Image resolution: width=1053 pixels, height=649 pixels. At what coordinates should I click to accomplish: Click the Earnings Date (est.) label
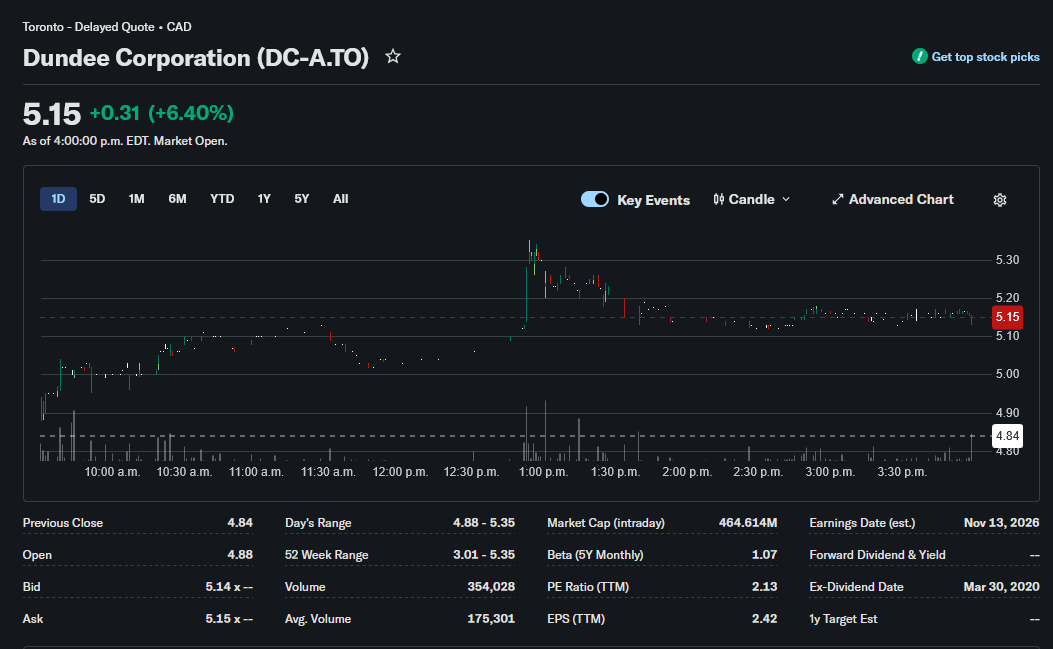coord(862,523)
